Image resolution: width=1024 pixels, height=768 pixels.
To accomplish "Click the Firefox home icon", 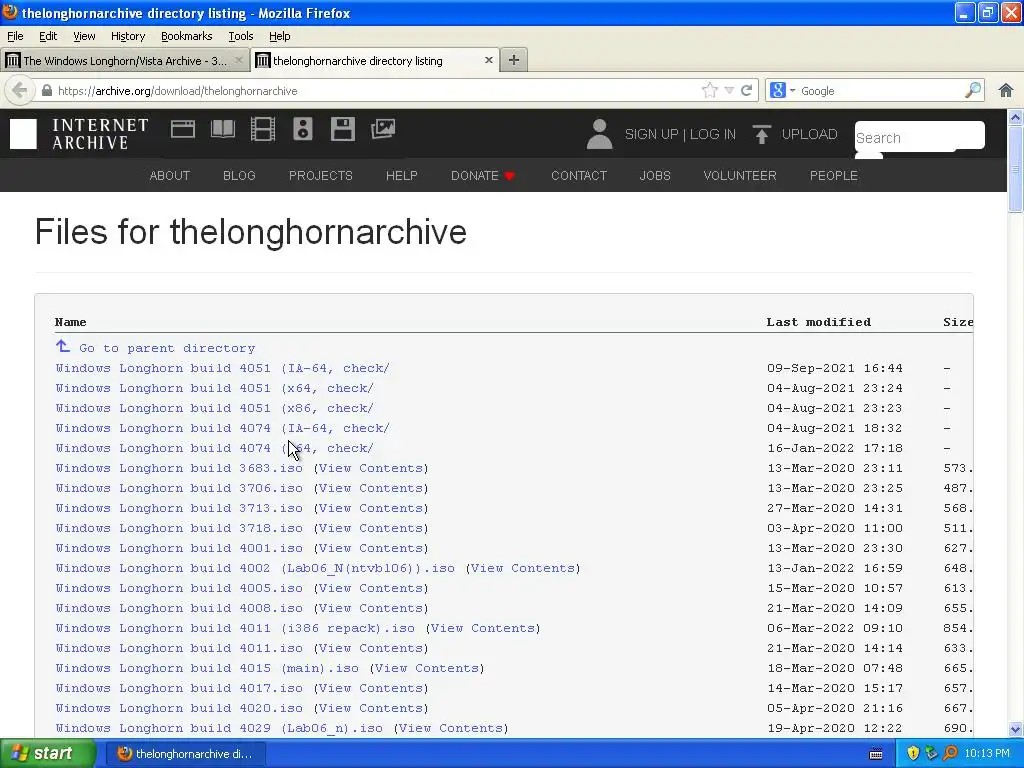I will tap(1006, 91).
